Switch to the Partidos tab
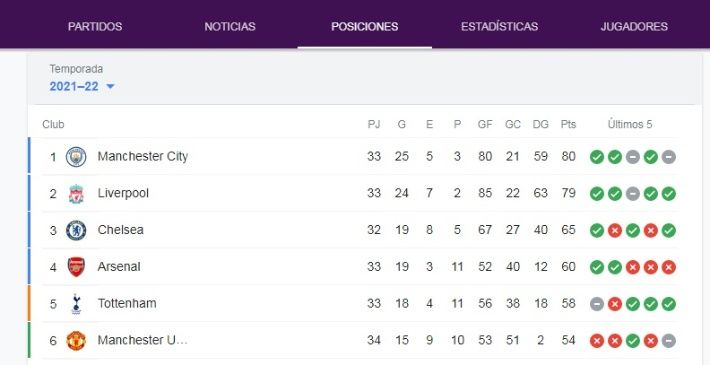Viewport: 710px width, 365px height. [95, 26]
